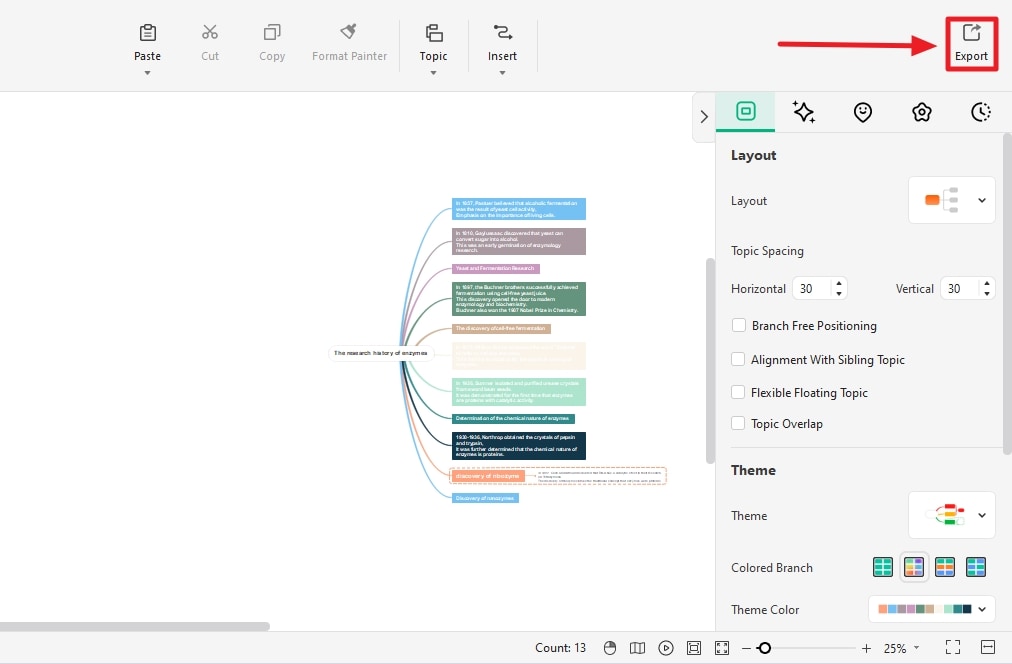Collapse the right side panel
This screenshot has width=1012, height=664.
coord(703,117)
